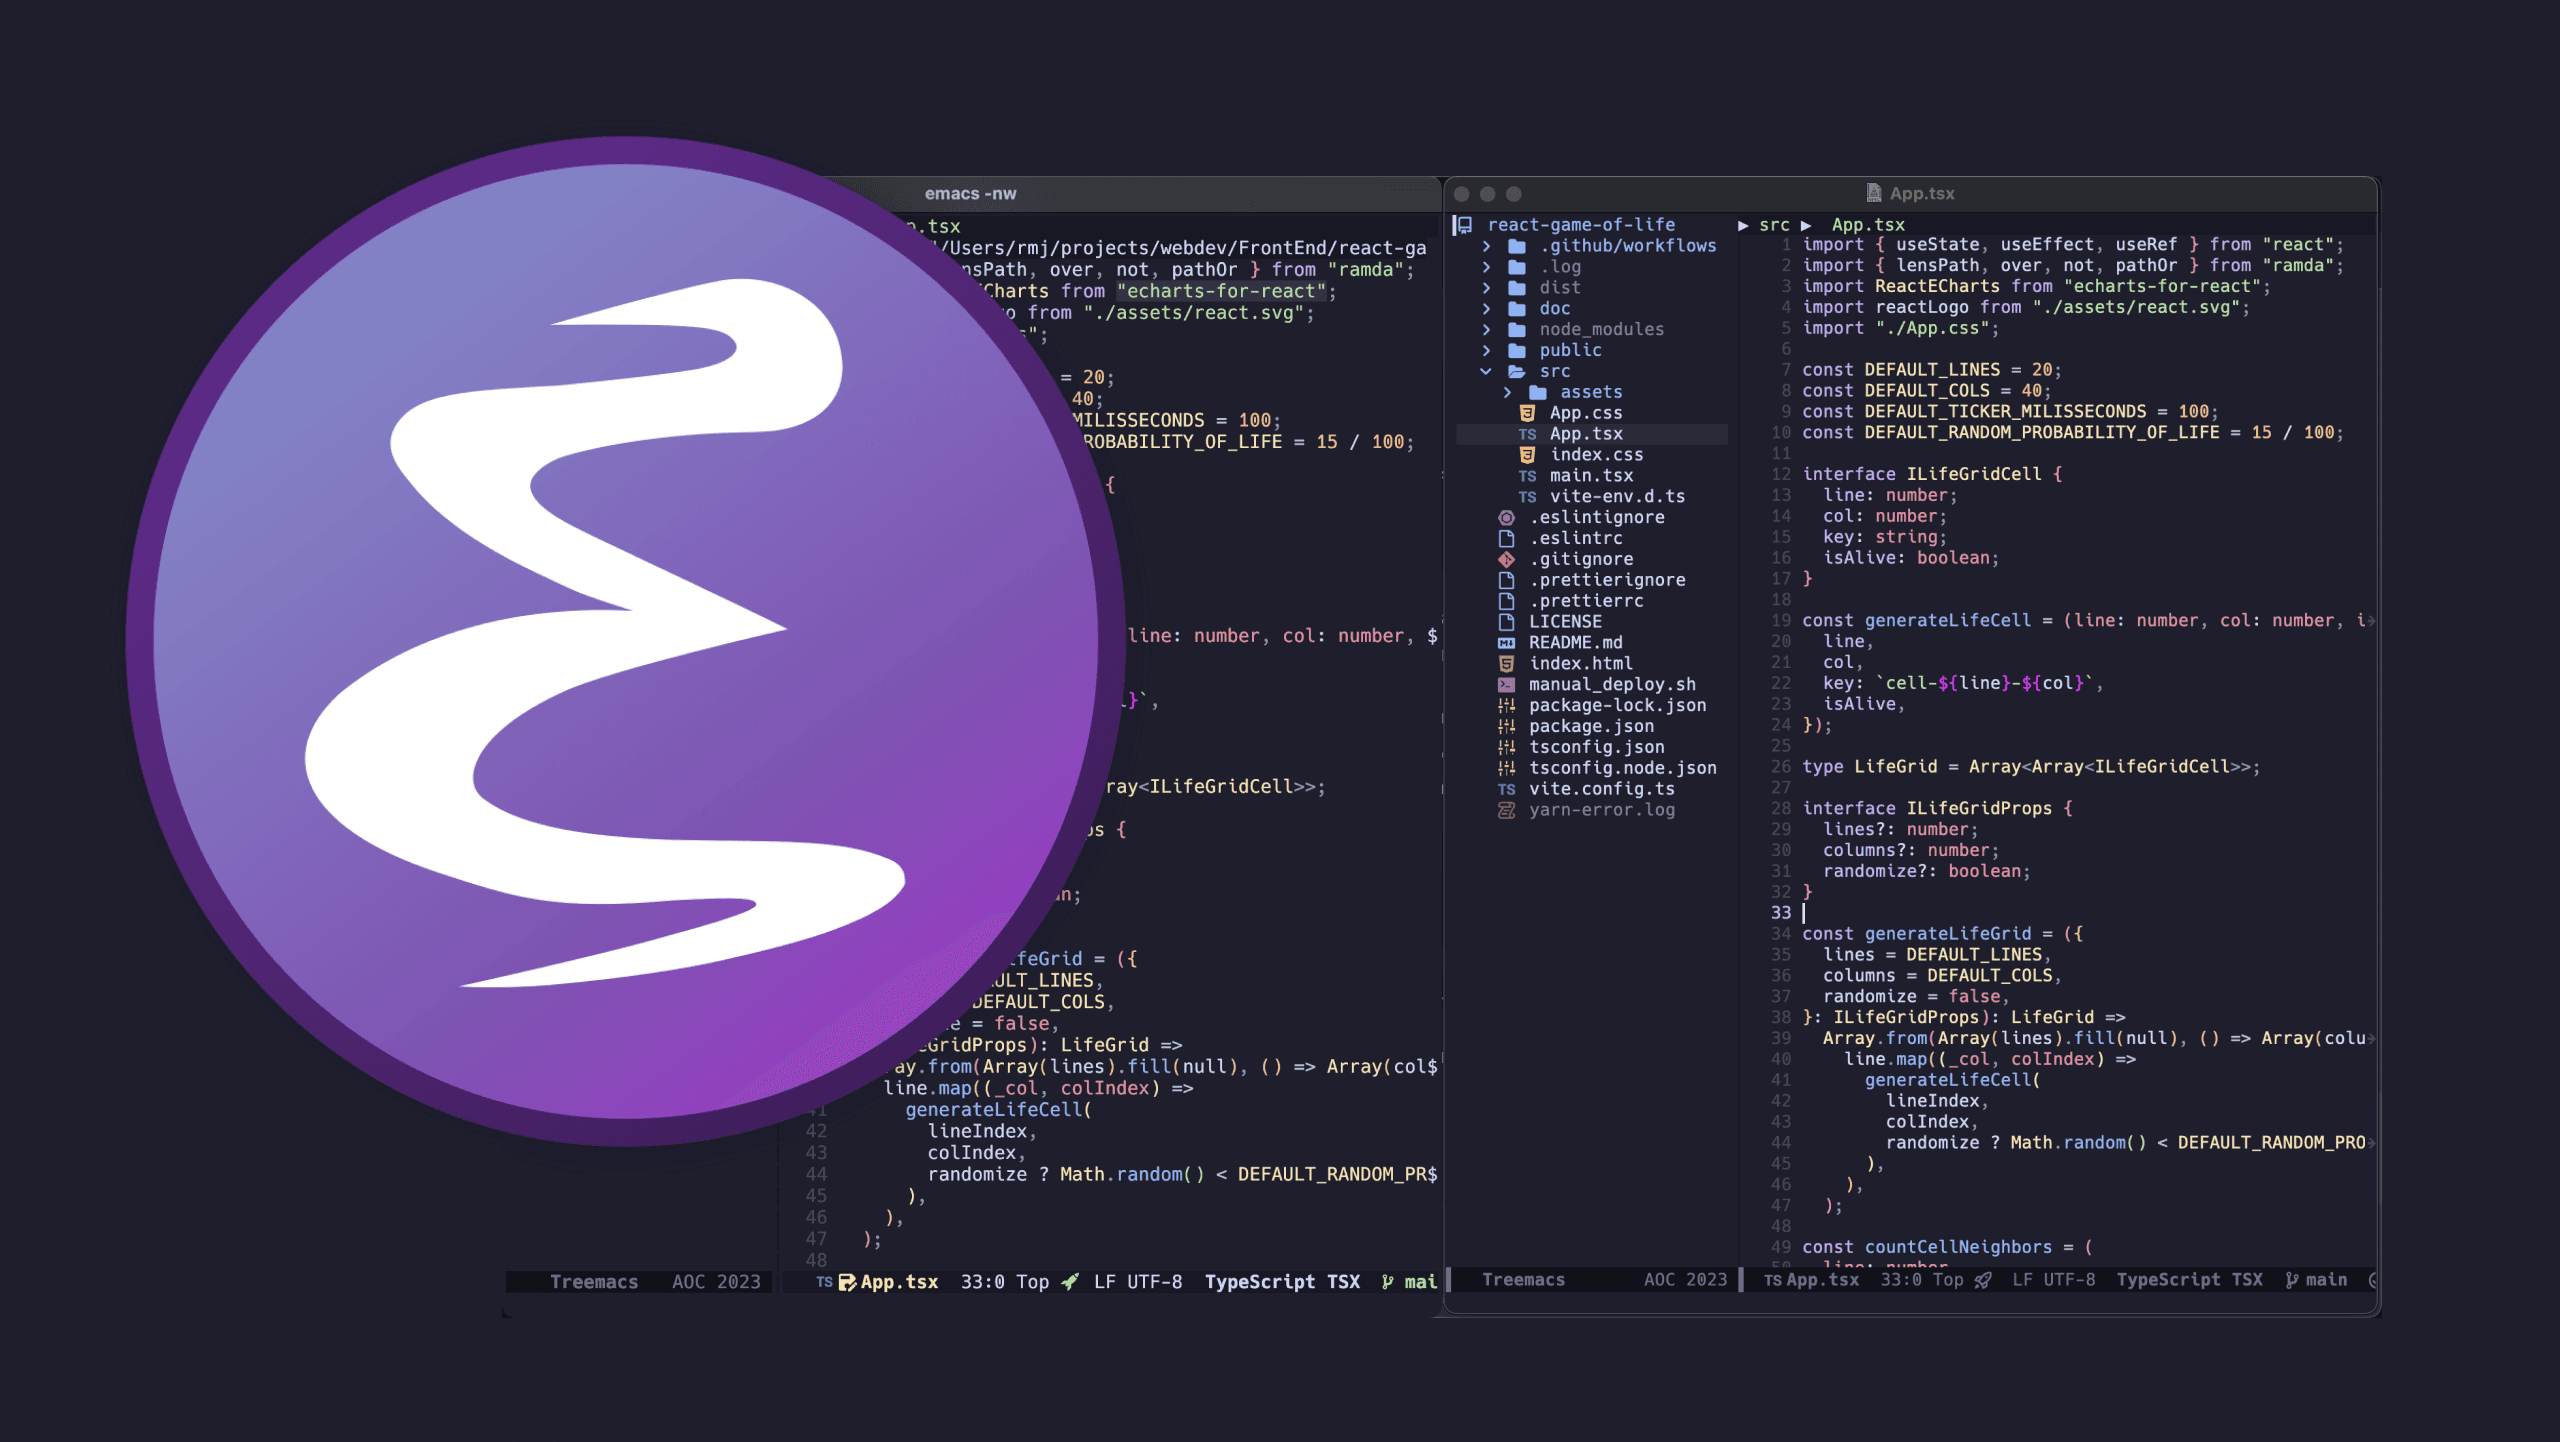The image size is (2560, 1442).
Task: Open tsconfig.node.json in the tree
Action: [x=1622, y=768]
